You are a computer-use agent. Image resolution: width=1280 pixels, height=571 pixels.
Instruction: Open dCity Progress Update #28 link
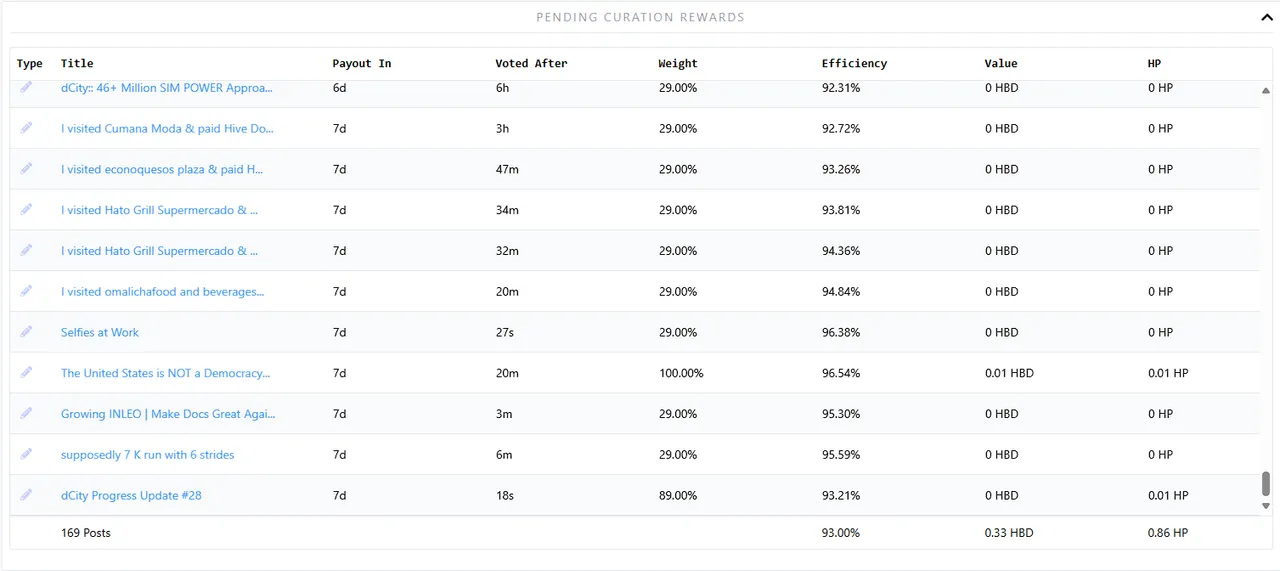click(x=131, y=495)
